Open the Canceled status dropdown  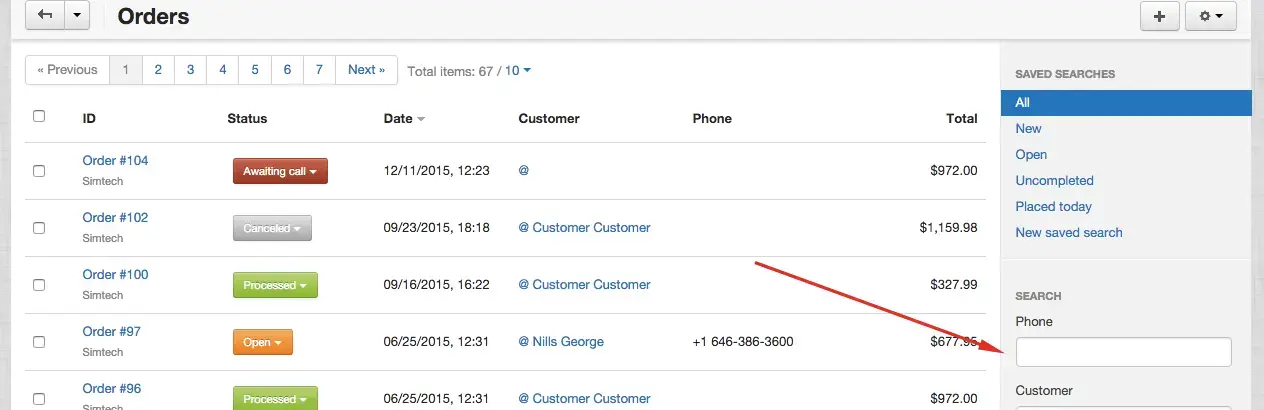coord(272,228)
